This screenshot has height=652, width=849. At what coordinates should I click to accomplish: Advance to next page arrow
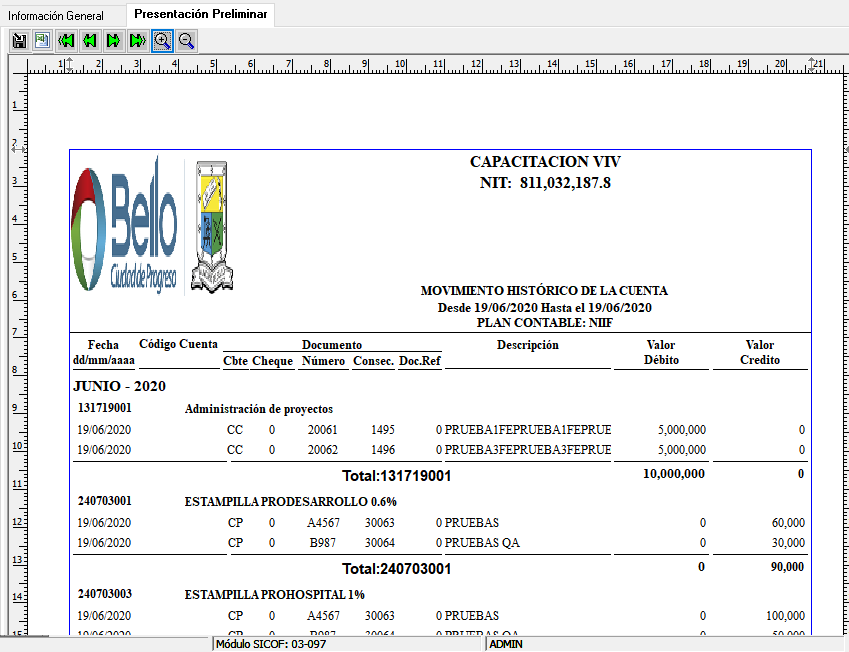[113, 41]
